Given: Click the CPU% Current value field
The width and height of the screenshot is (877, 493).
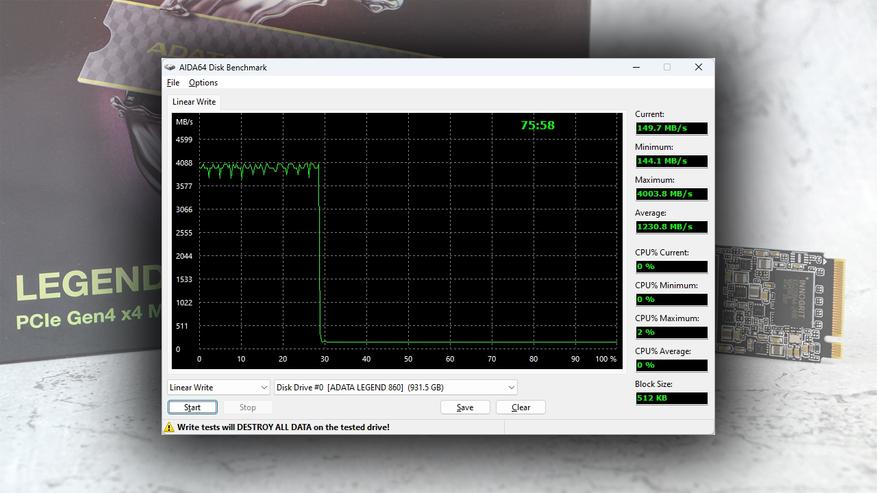Looking at the screenshot, I should click(671, 267).
